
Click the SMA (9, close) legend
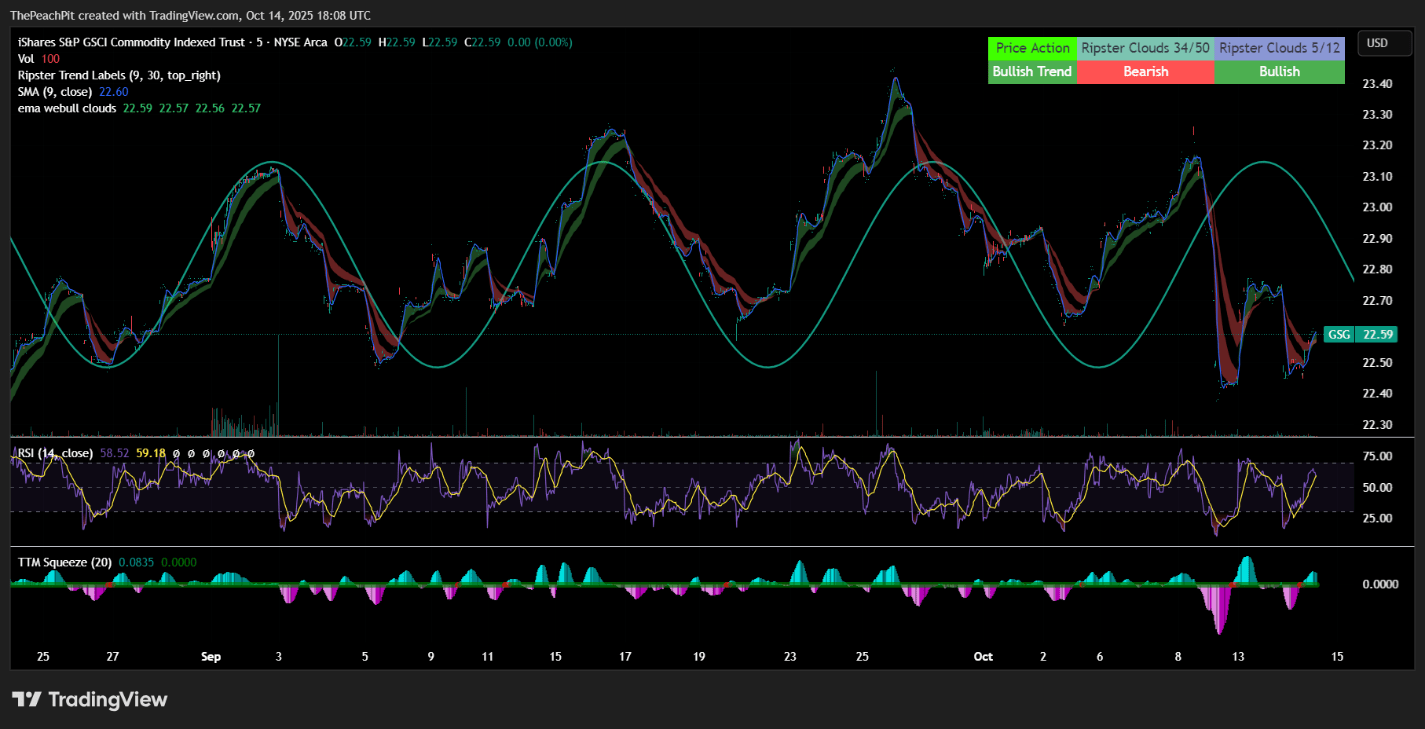(x=57, y=91)
